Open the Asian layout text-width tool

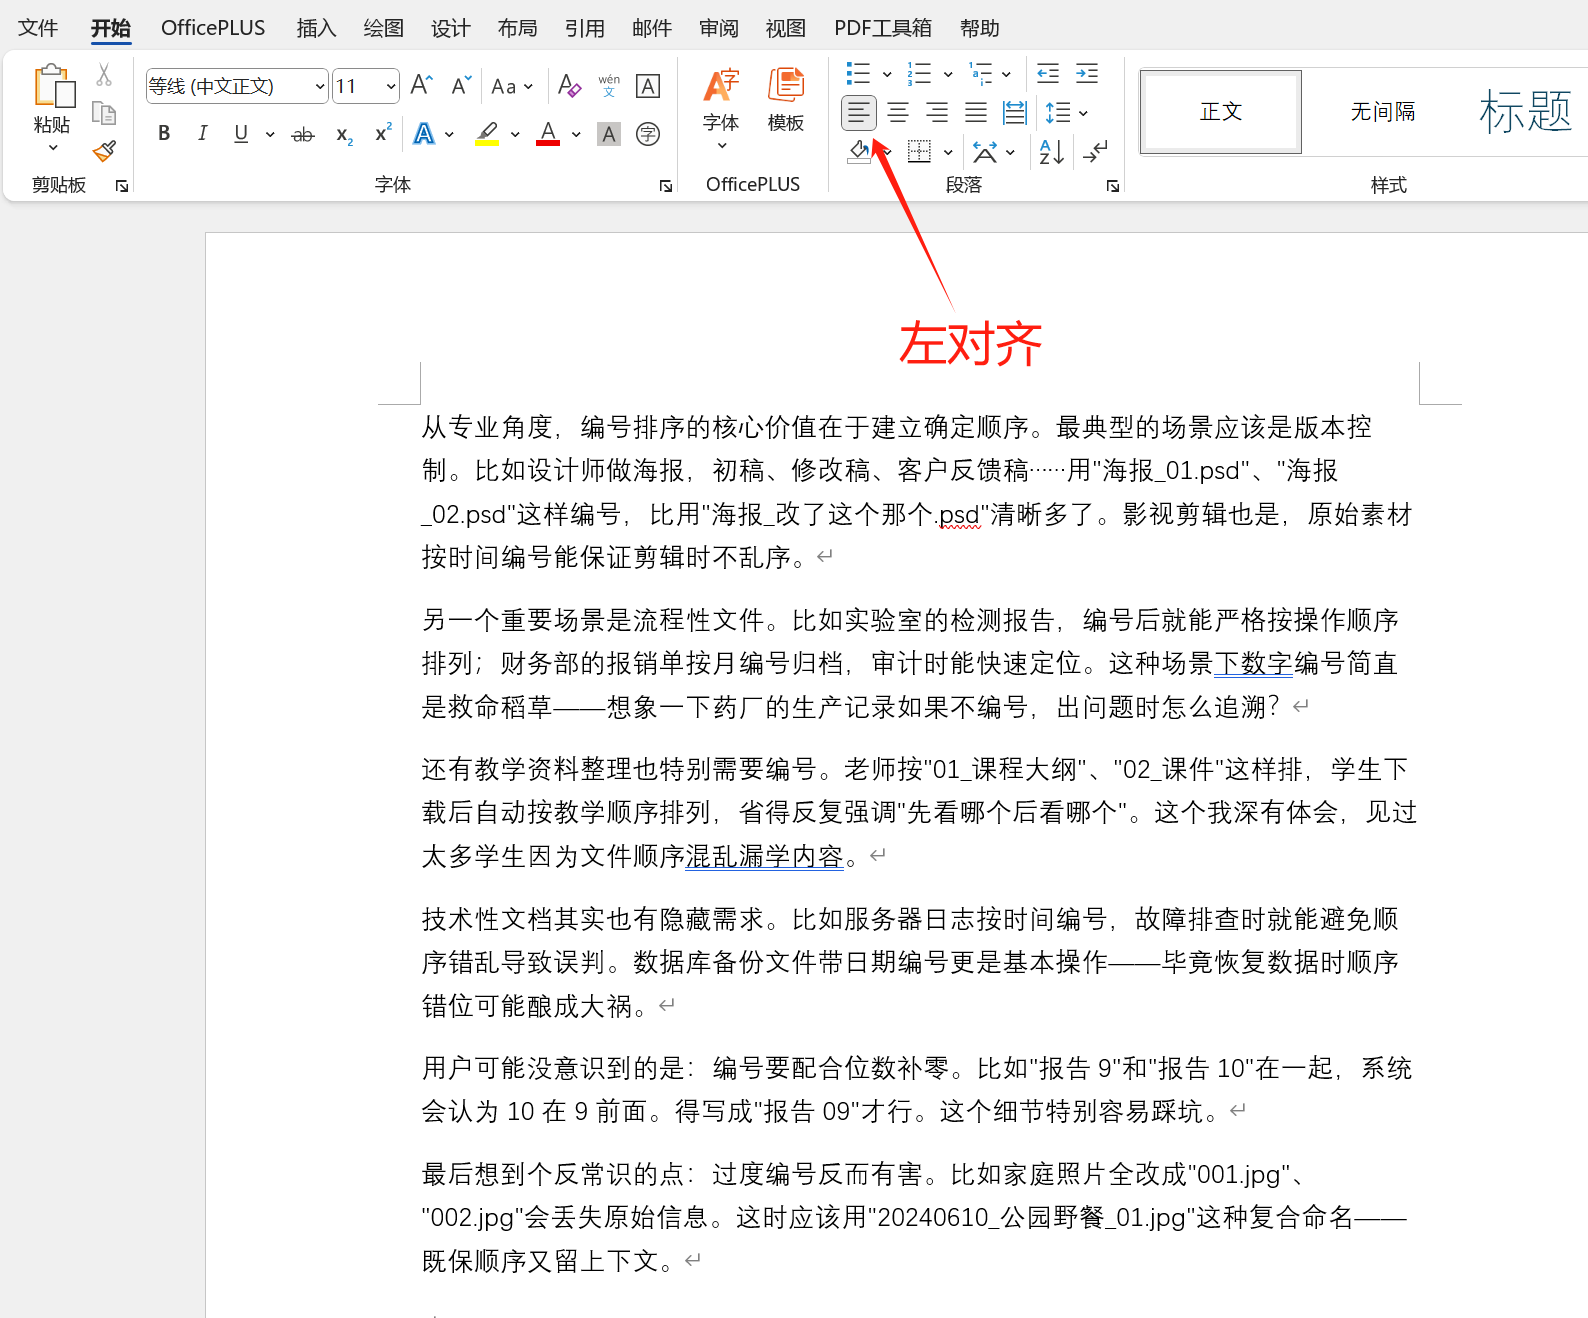[x=985, y=151]
